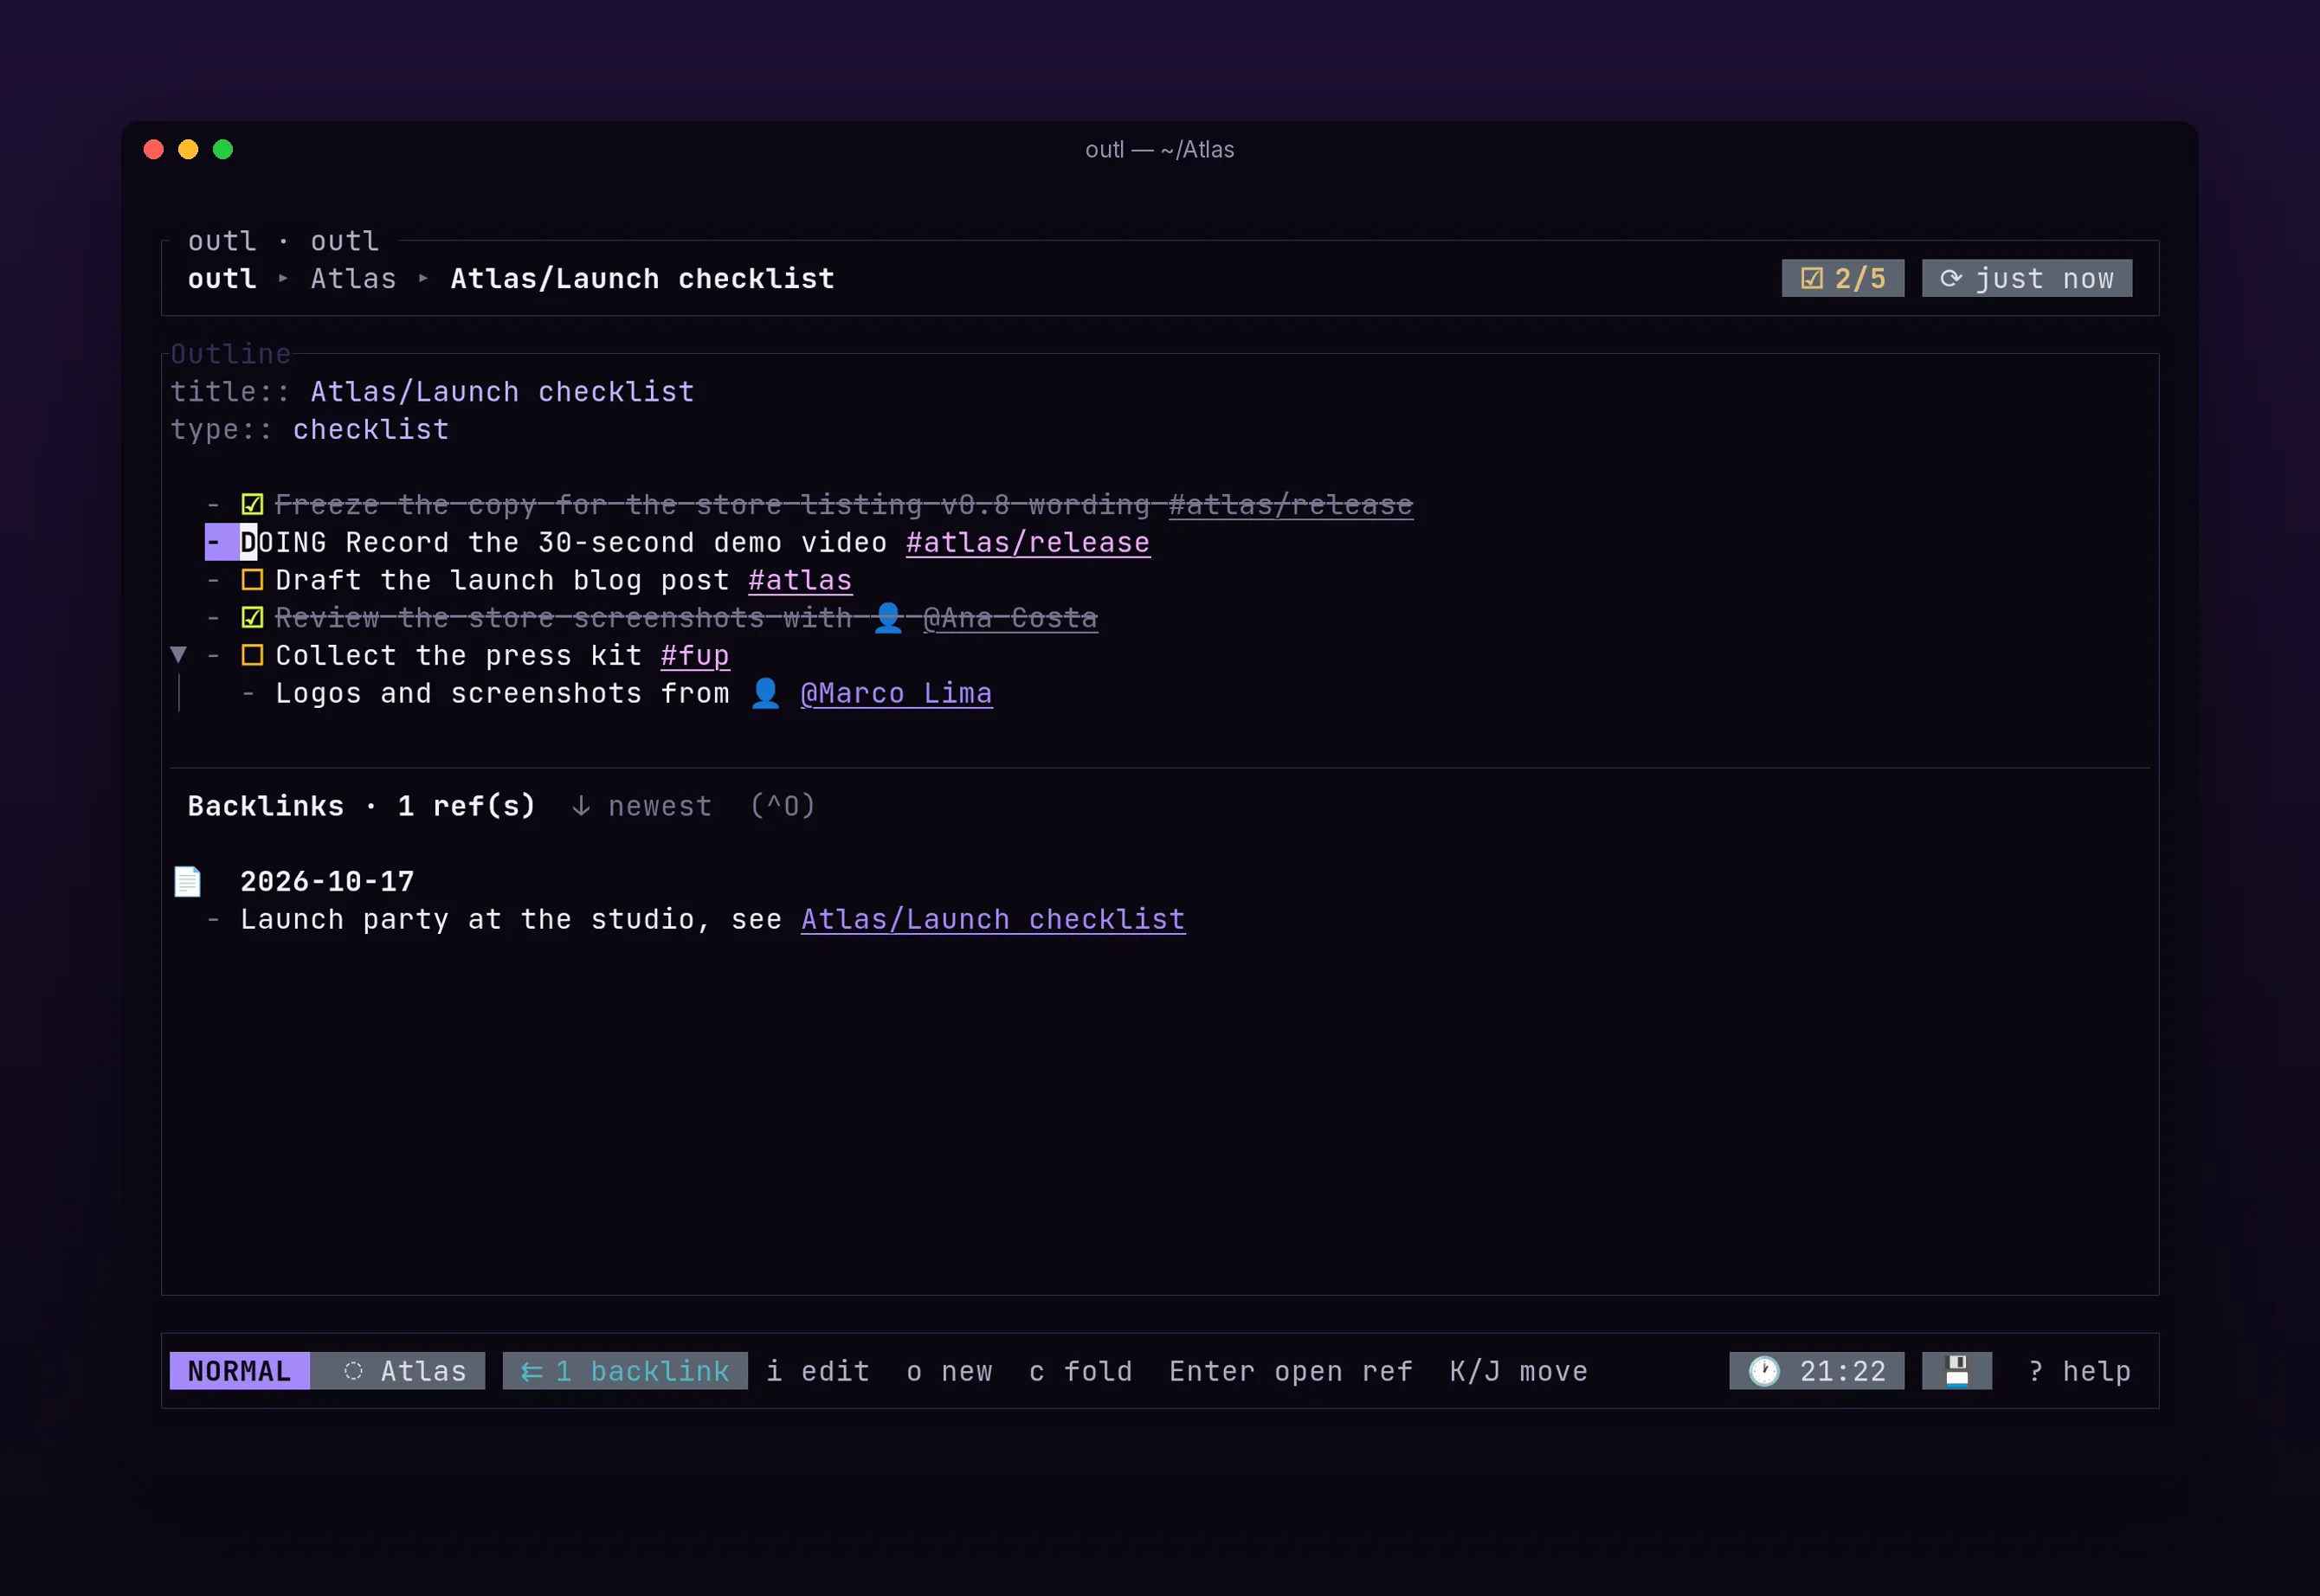Click the Enter open ref hint
The height and width of the screenshot is (1596, 2320).
(x=1291, y=1371)
